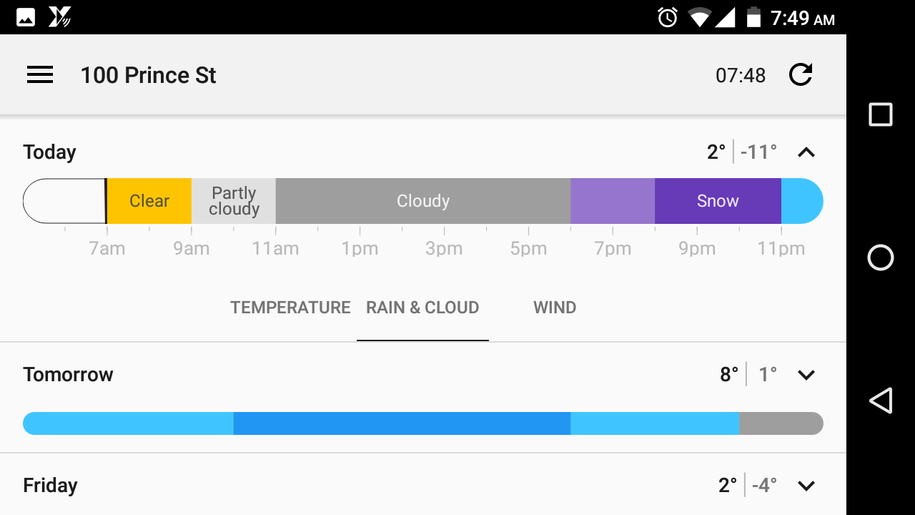Select the yellow Clear segment
The height and width of the screenshot is (515, 915).
pos(149,201)
